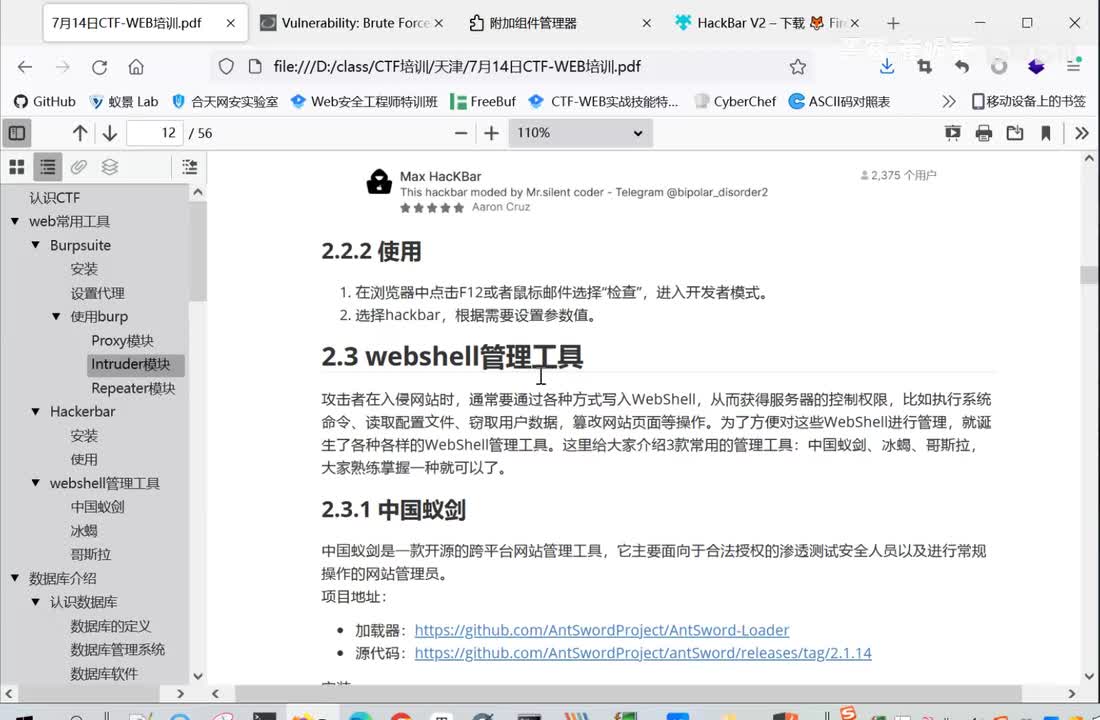Collapse the 认识数据库 outline node
Viewport: 1100px width, 720px height.
[36, 602]
